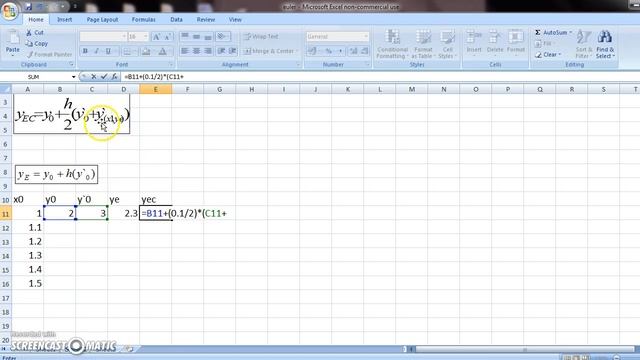Click the Orientation icon

[222, 36]
